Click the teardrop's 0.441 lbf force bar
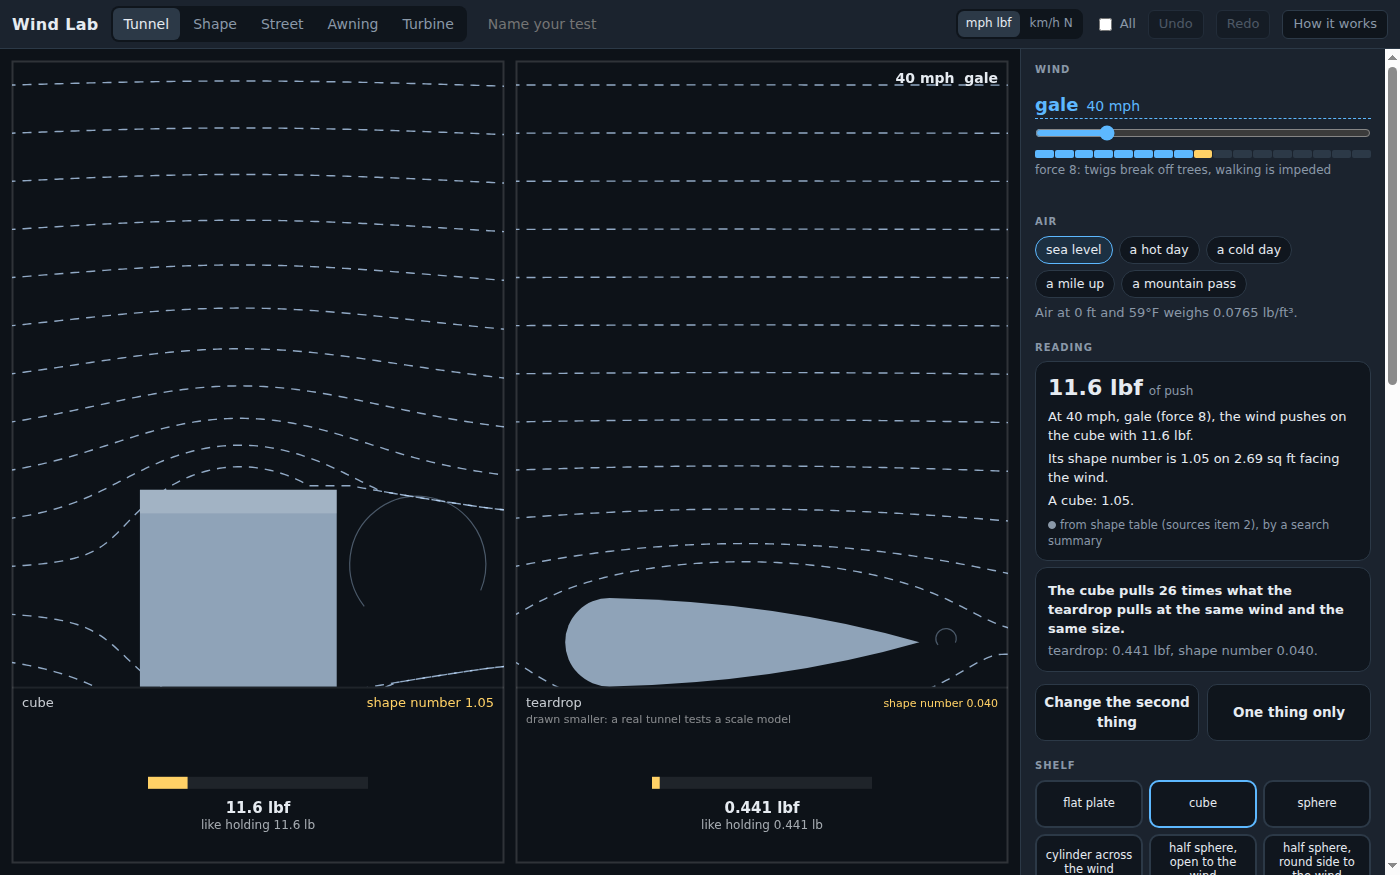The width and height of the screenshot is (1400, 875). coord(762,783)
